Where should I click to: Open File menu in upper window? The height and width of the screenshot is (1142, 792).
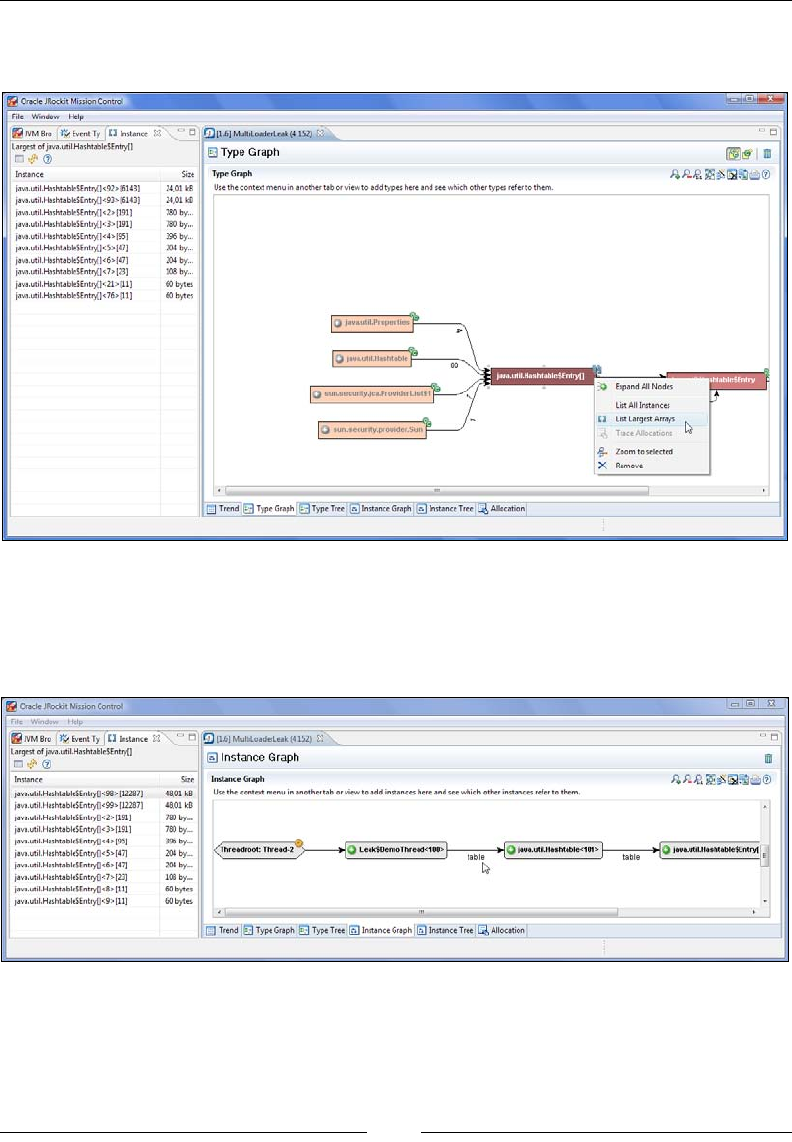tap(17, 117)
